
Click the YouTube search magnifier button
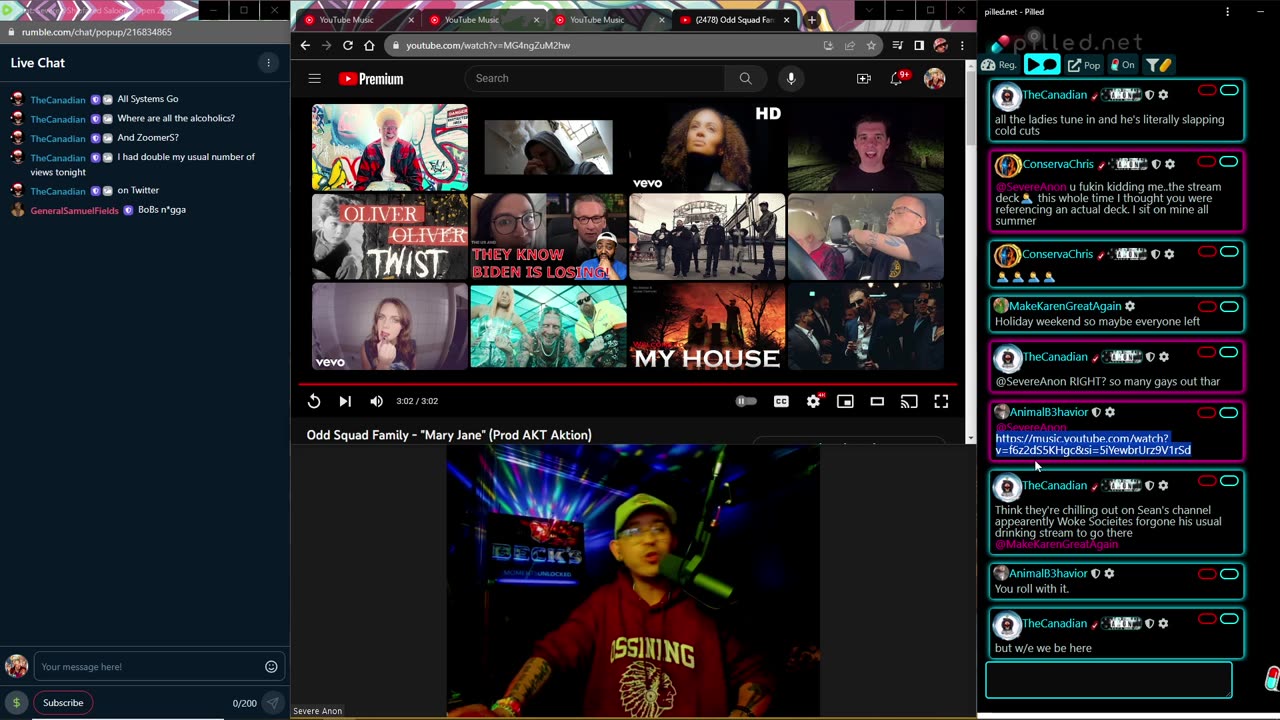tap(745, 78)
